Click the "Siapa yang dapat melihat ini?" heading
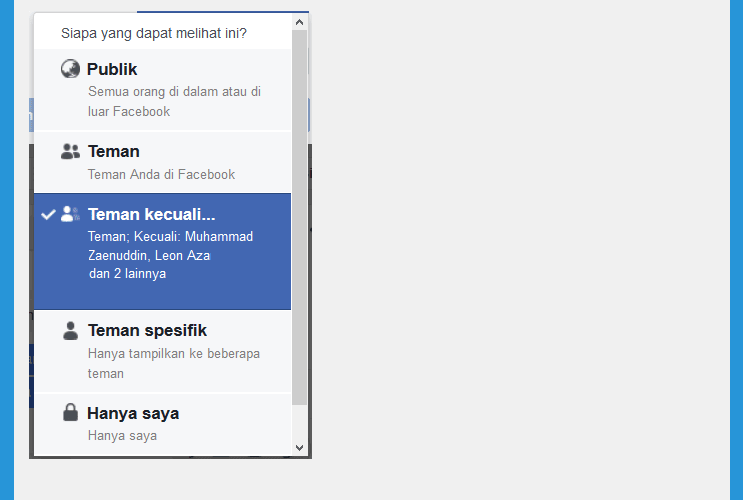This screenshot has height=500, width=743. (154, 33)
